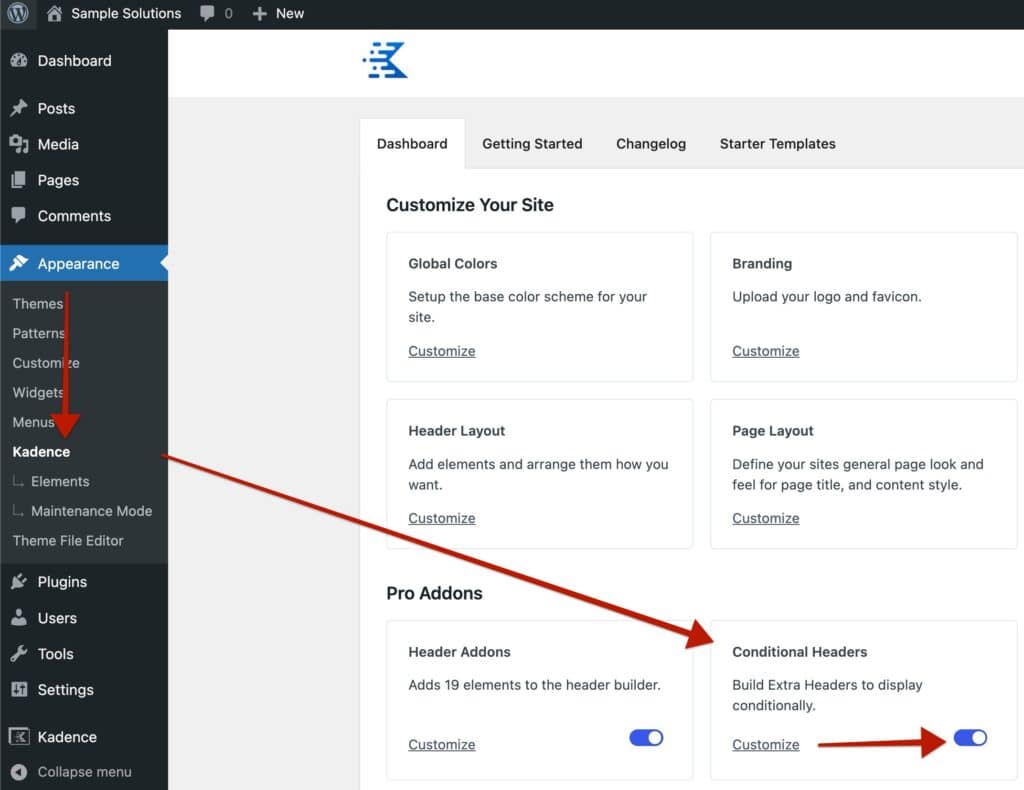Switch to the Getting Started tab
This screenshot has width=1024, height=790.
click(532, 143)
